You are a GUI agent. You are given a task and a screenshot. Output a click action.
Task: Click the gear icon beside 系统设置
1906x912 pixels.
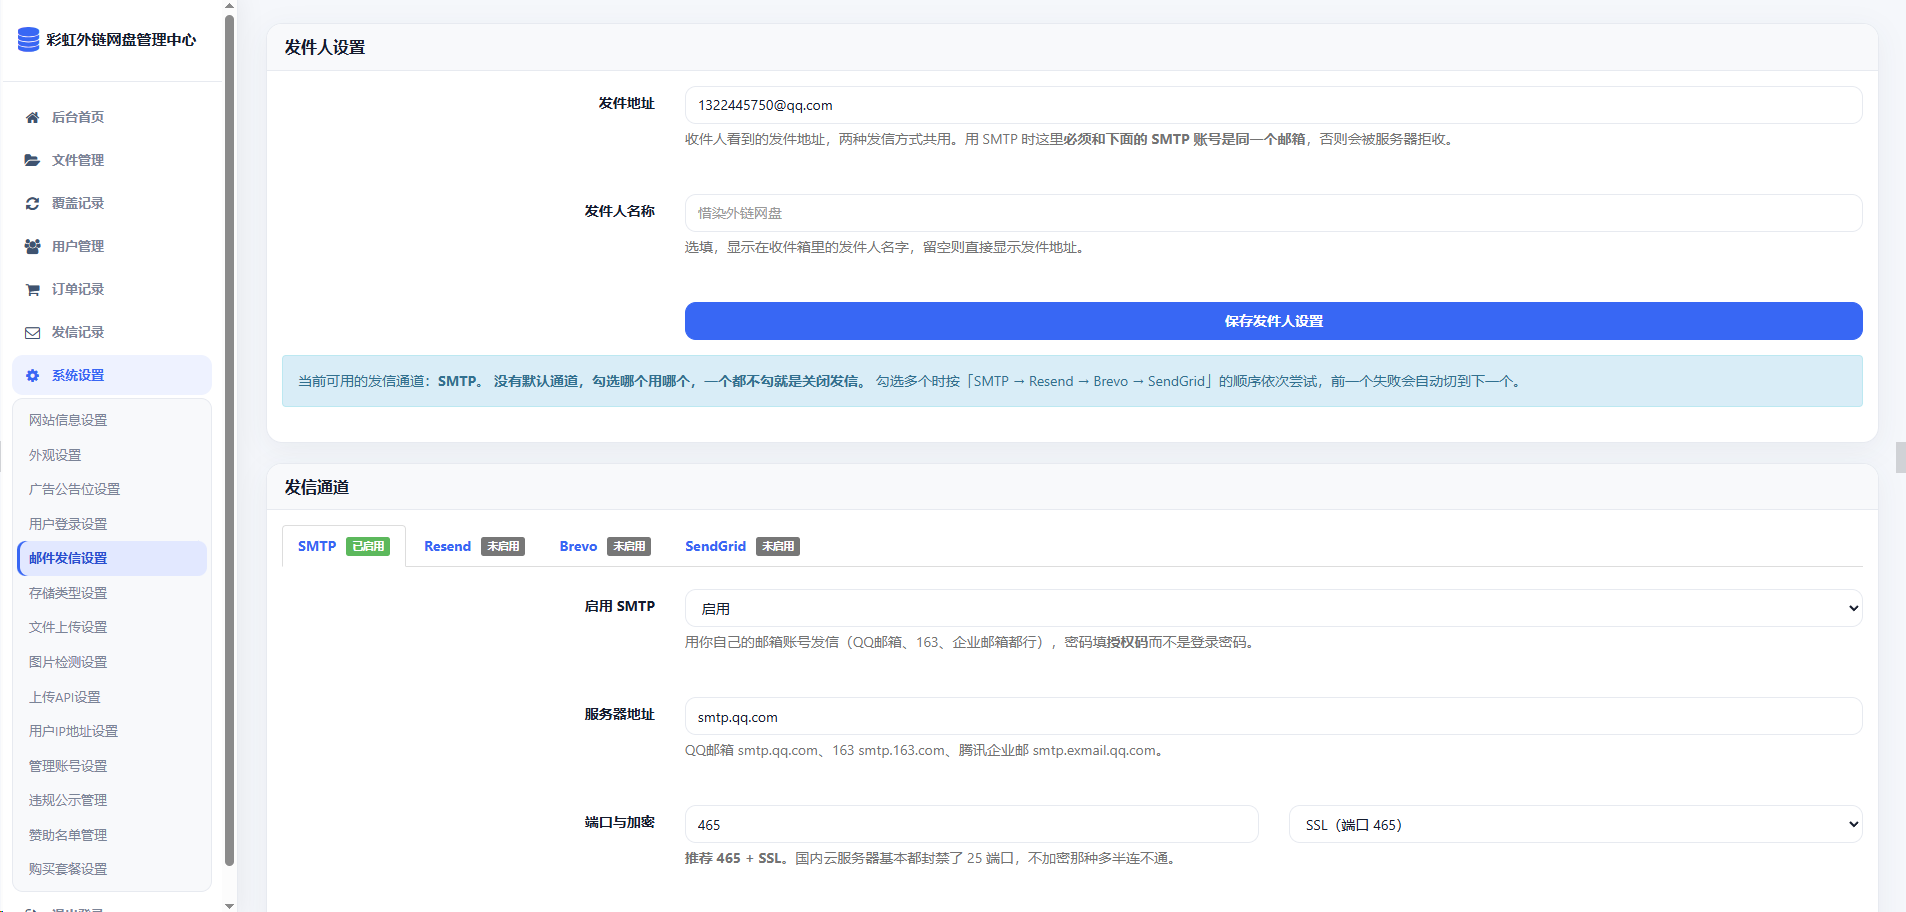pos(32,376)
